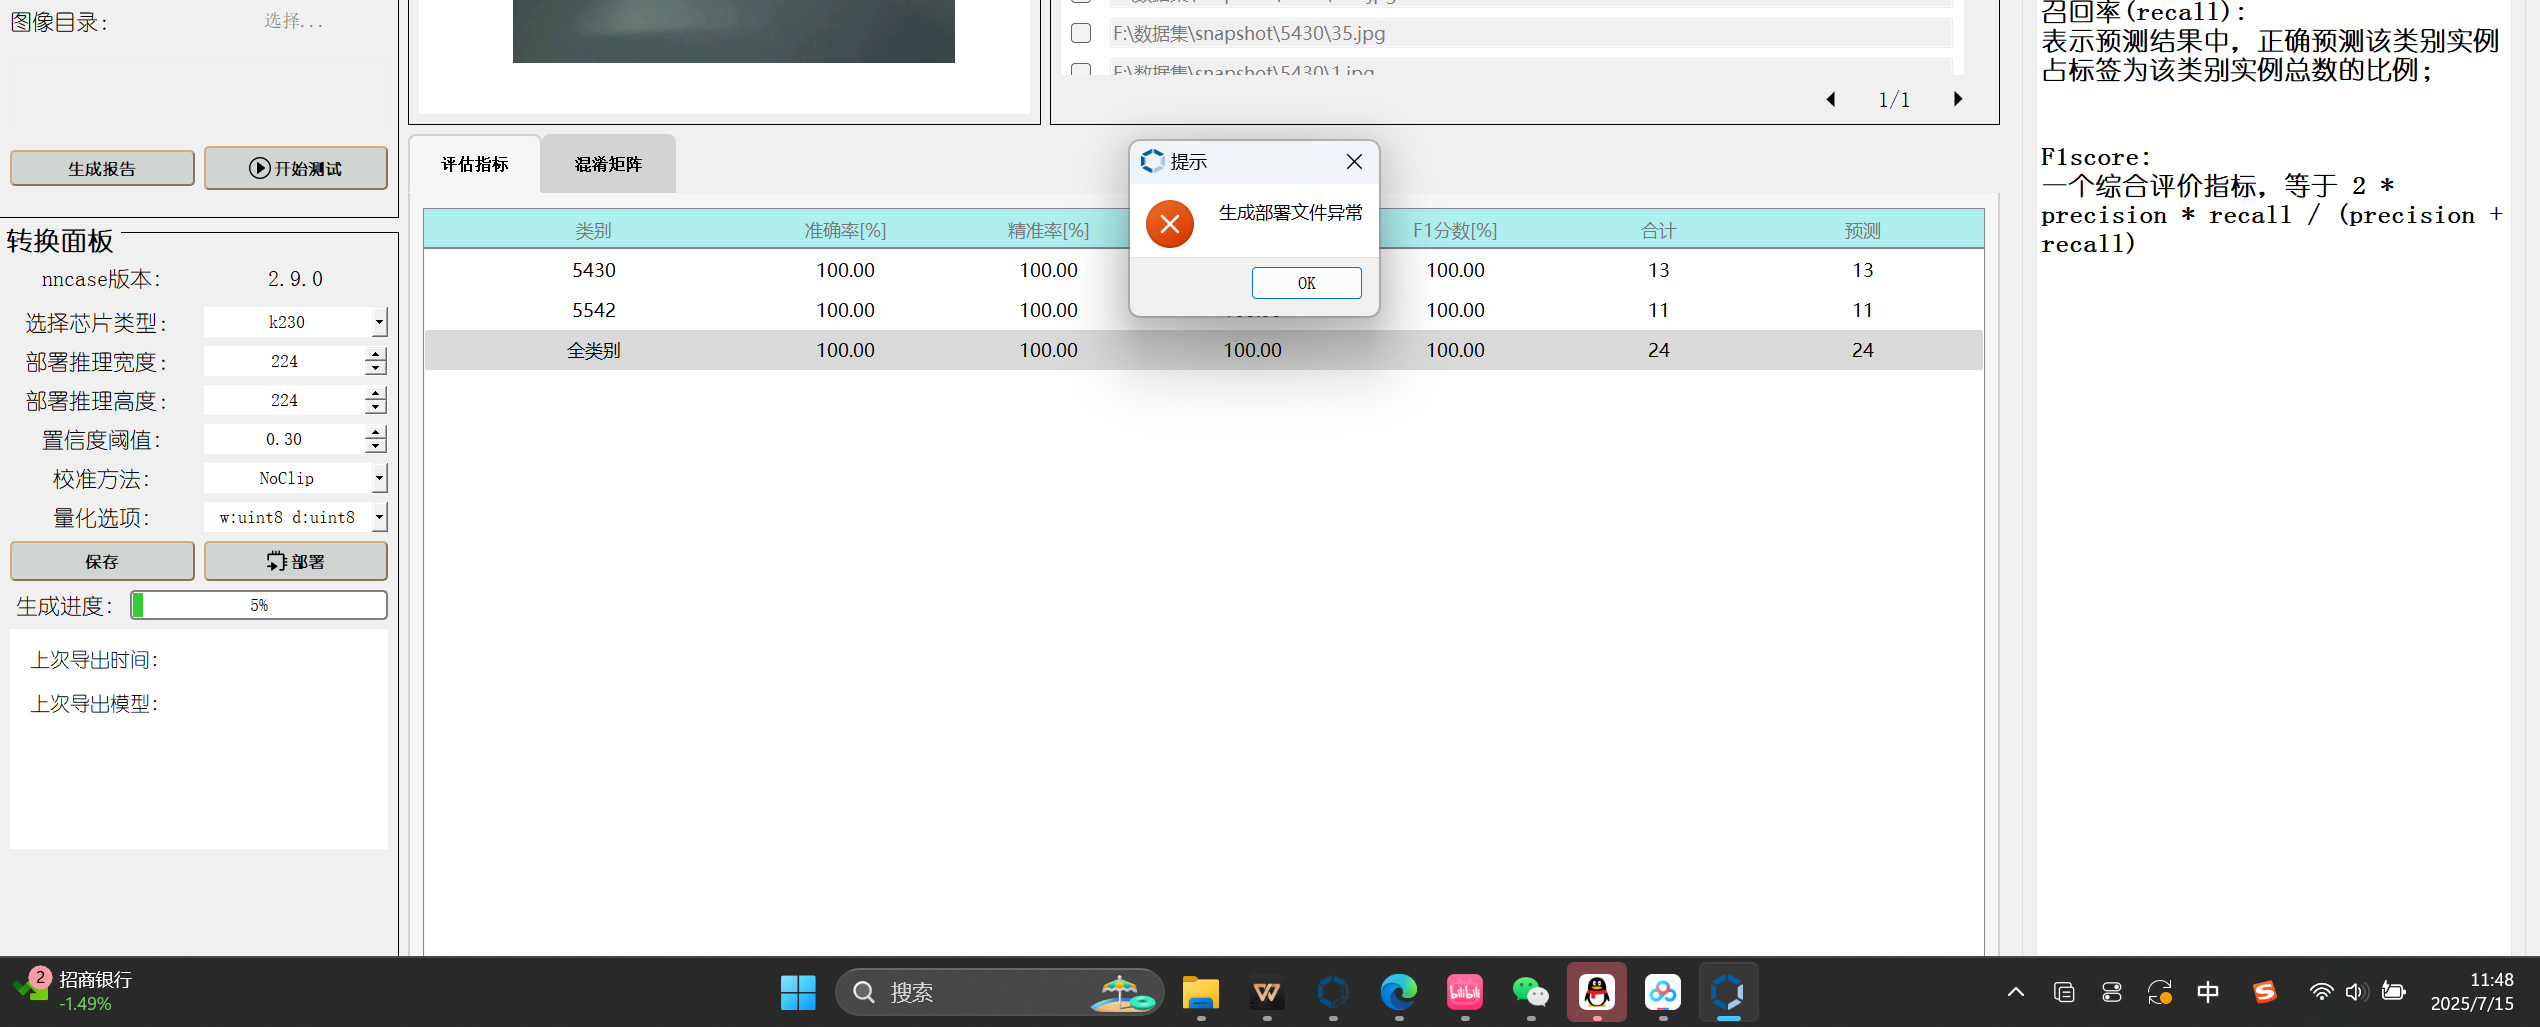This screenshot has width=2540, height=1027.
Task: Open the dark hexagon app taskbar icon
Action: [1333, 992]
